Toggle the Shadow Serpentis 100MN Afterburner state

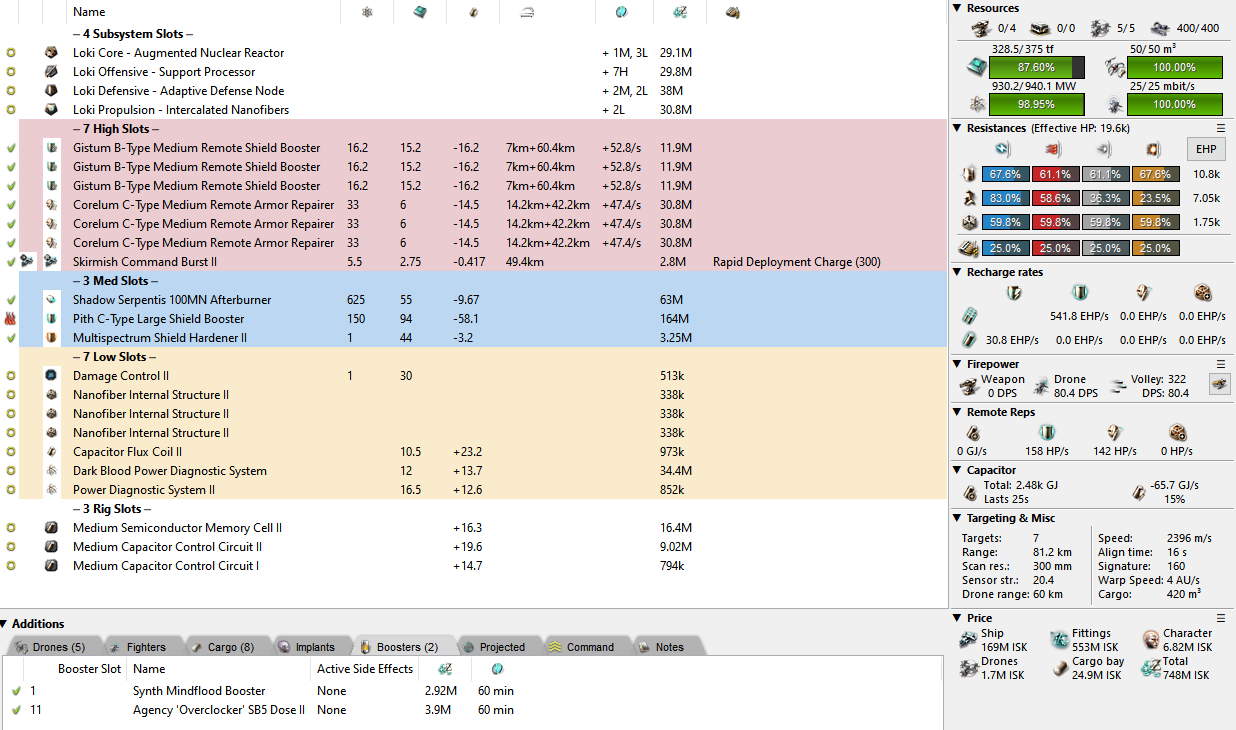point(11,300)
